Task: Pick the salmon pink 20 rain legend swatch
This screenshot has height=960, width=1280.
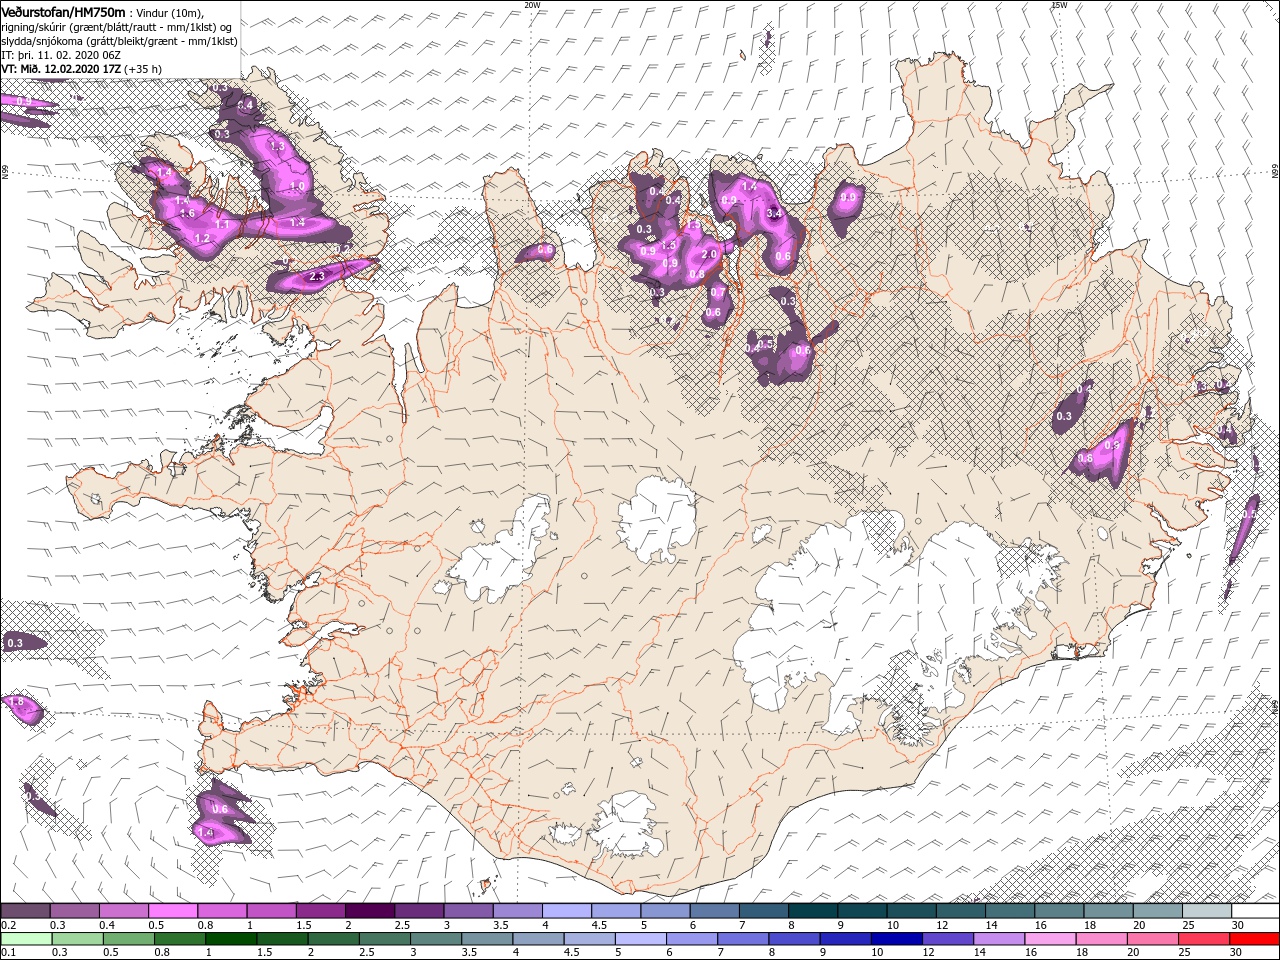Action: tap(1152, 939)
